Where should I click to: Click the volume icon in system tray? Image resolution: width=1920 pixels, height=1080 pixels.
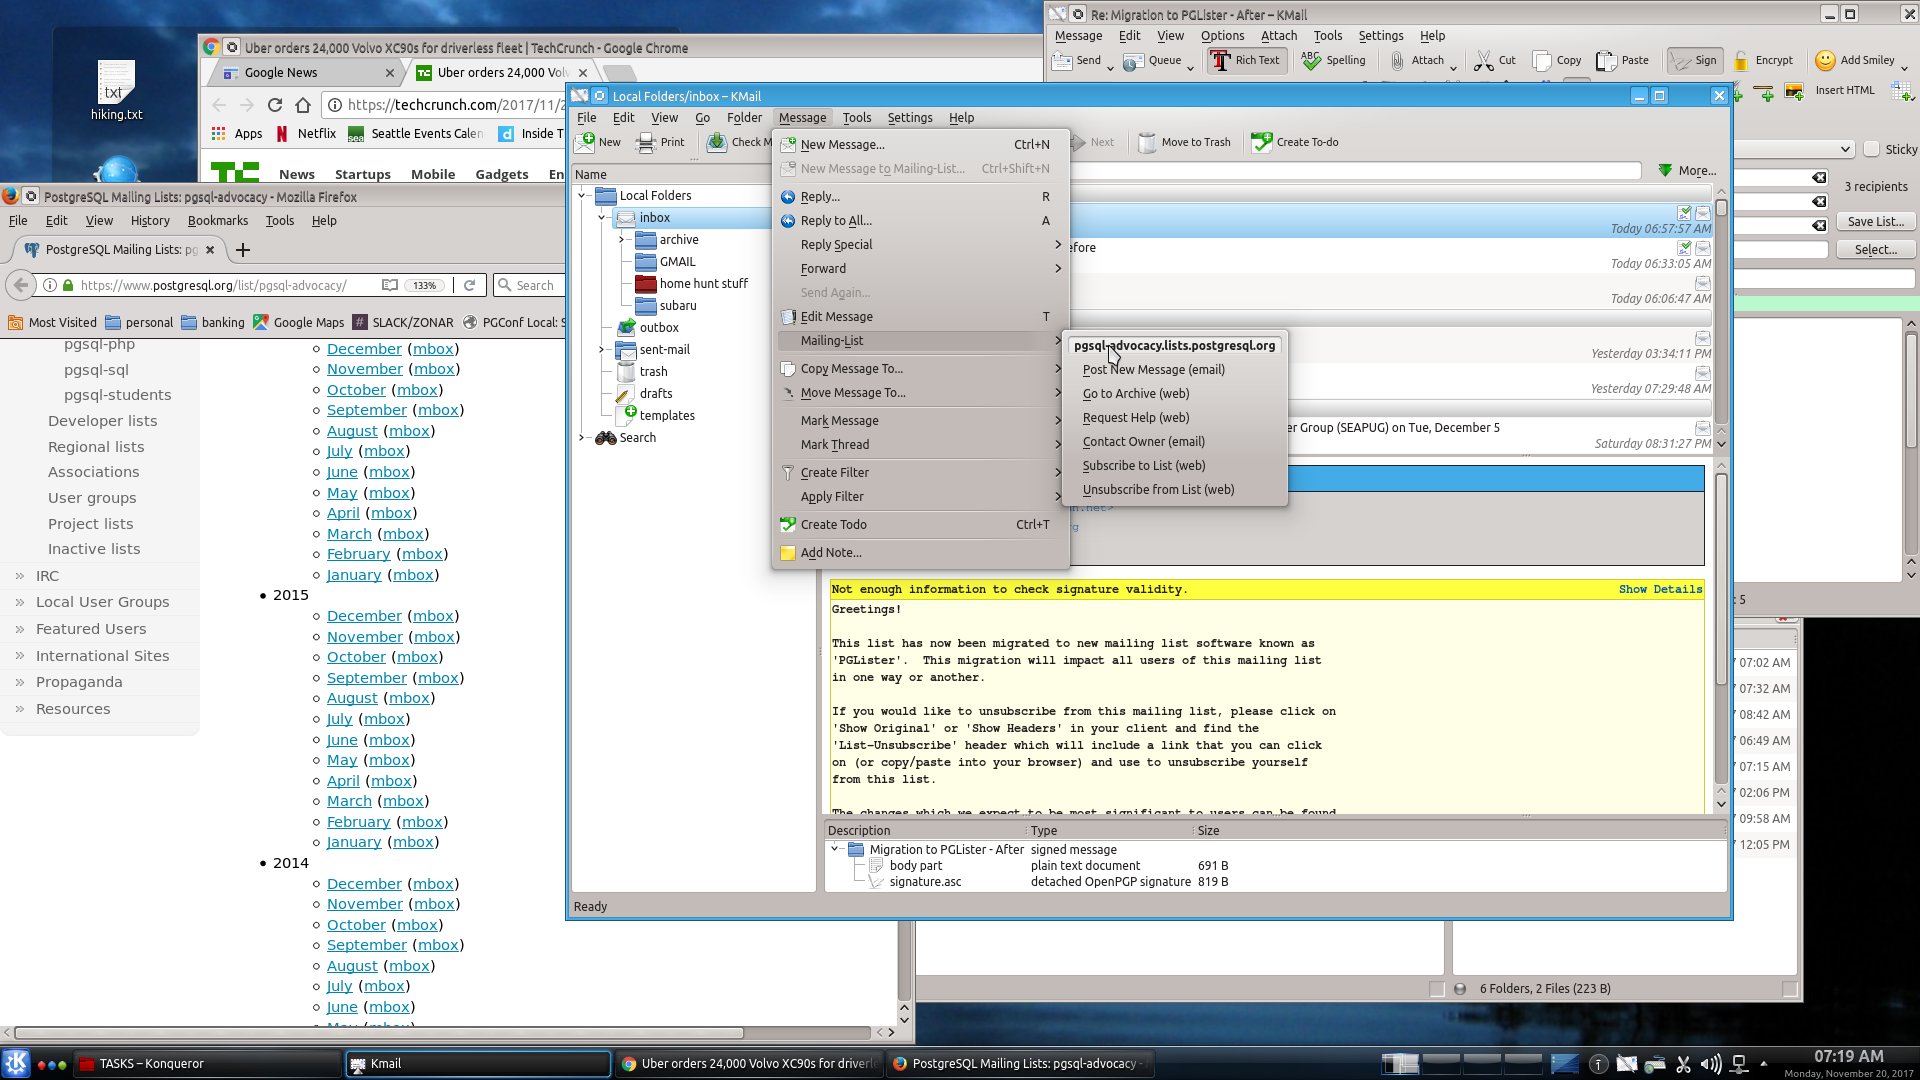pos(1711,1064)
